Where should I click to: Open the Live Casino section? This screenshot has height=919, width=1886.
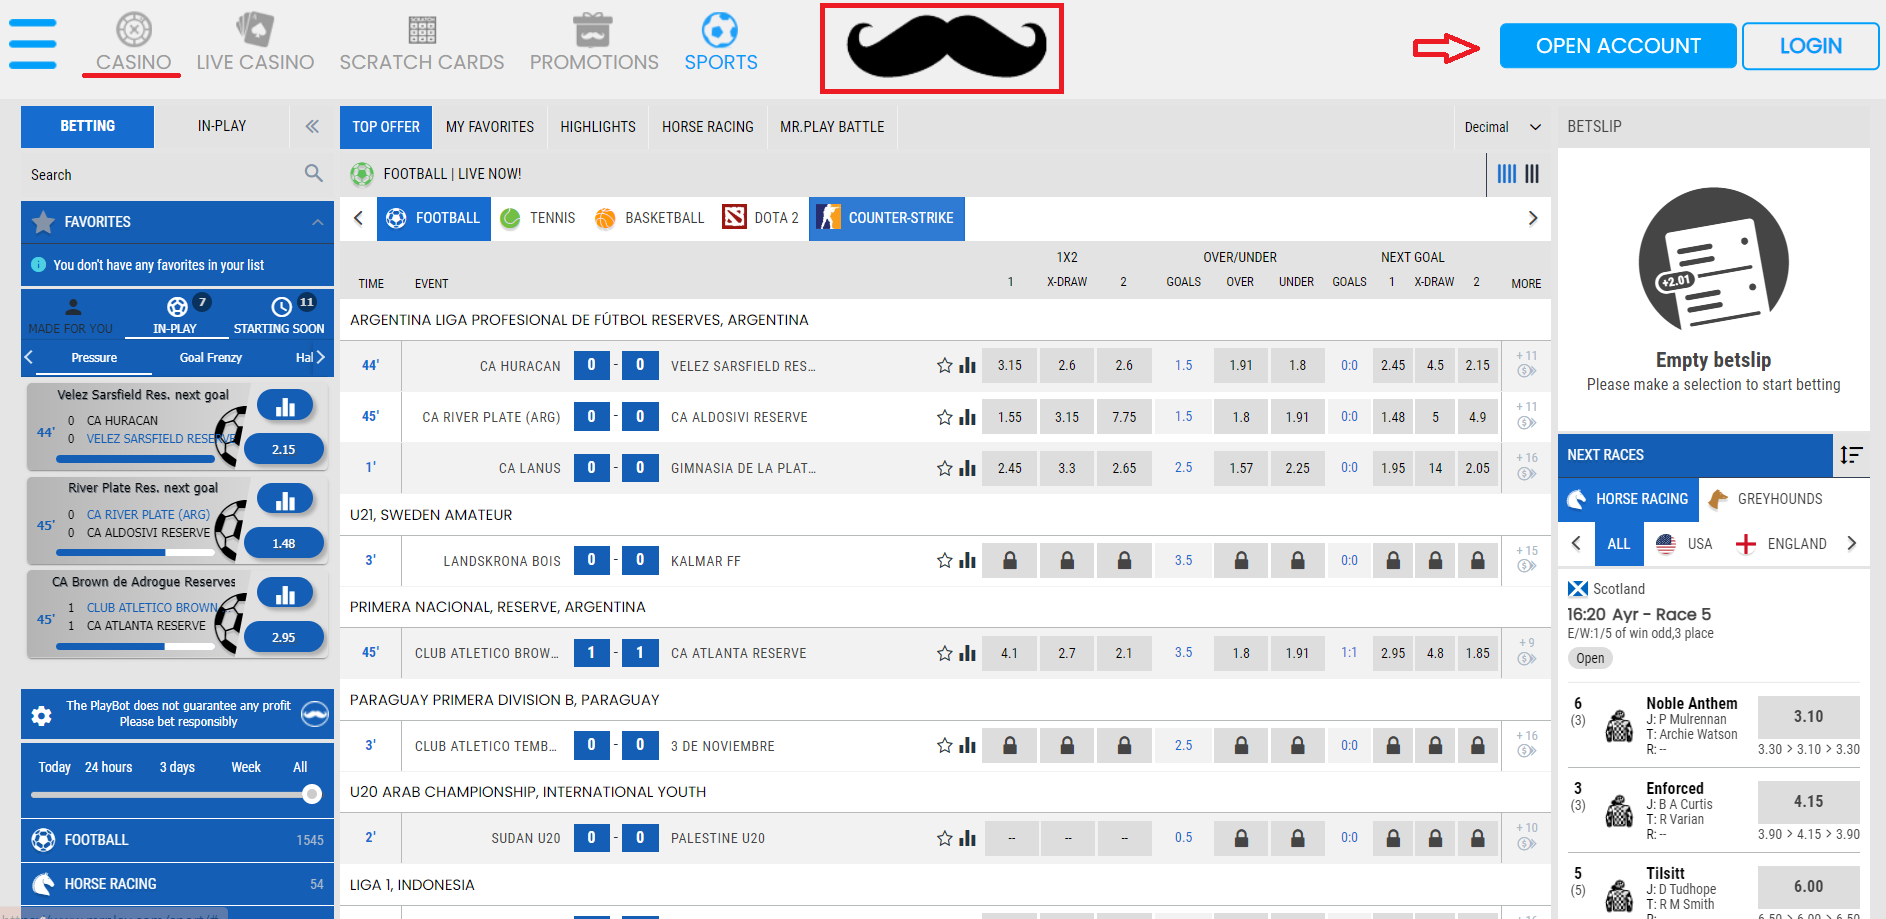[x=255, y=42]
